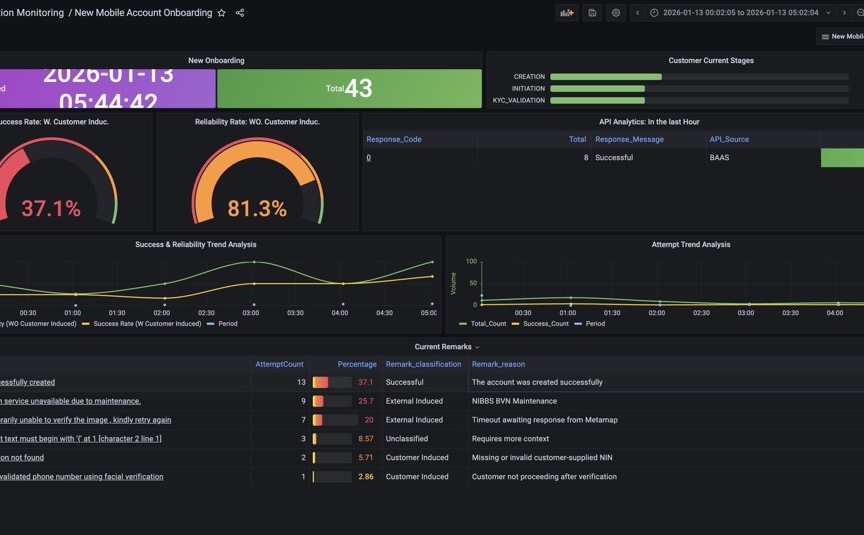This screenshot has height=535, width=864.
Task: Open dashboard settings gear
Action: coord(616,13)
